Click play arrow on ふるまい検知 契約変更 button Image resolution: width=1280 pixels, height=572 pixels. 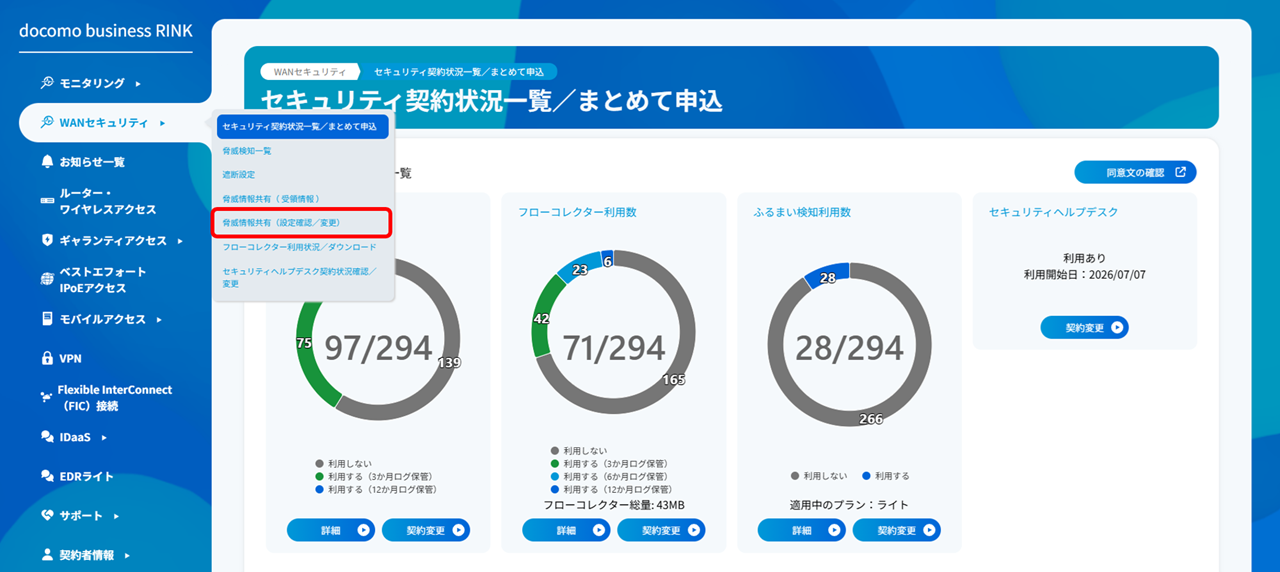pos(929,530)
